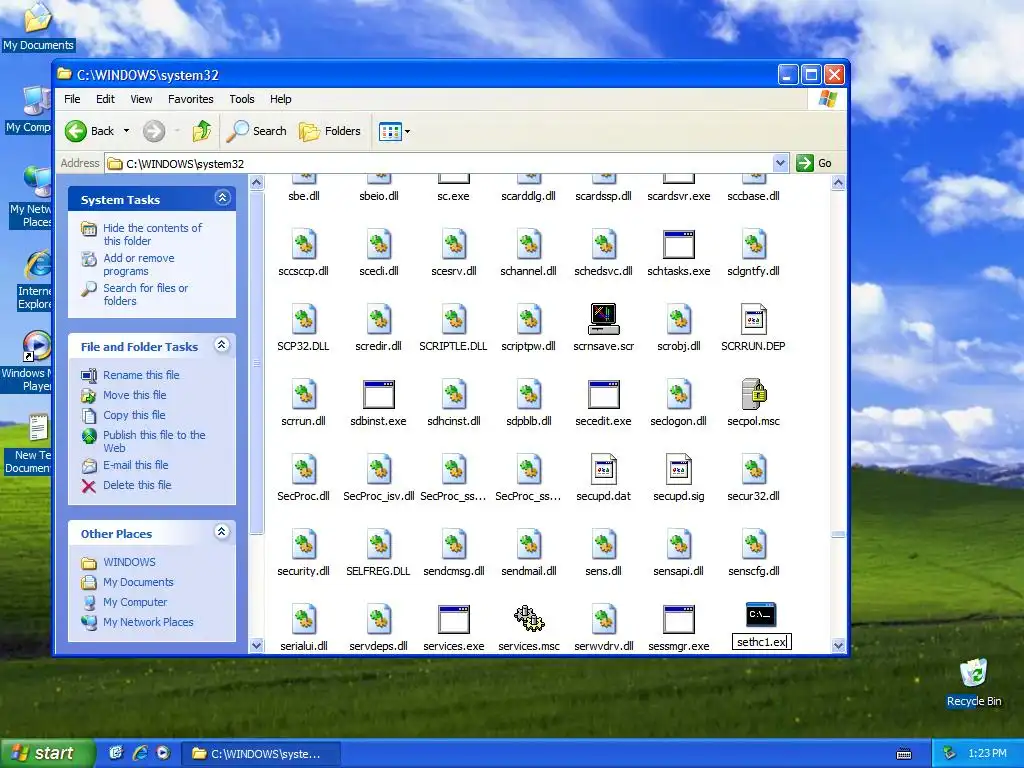1024x768 pixels.
Task: Select the secupd.dat file icon
Action: click(603, 470)
